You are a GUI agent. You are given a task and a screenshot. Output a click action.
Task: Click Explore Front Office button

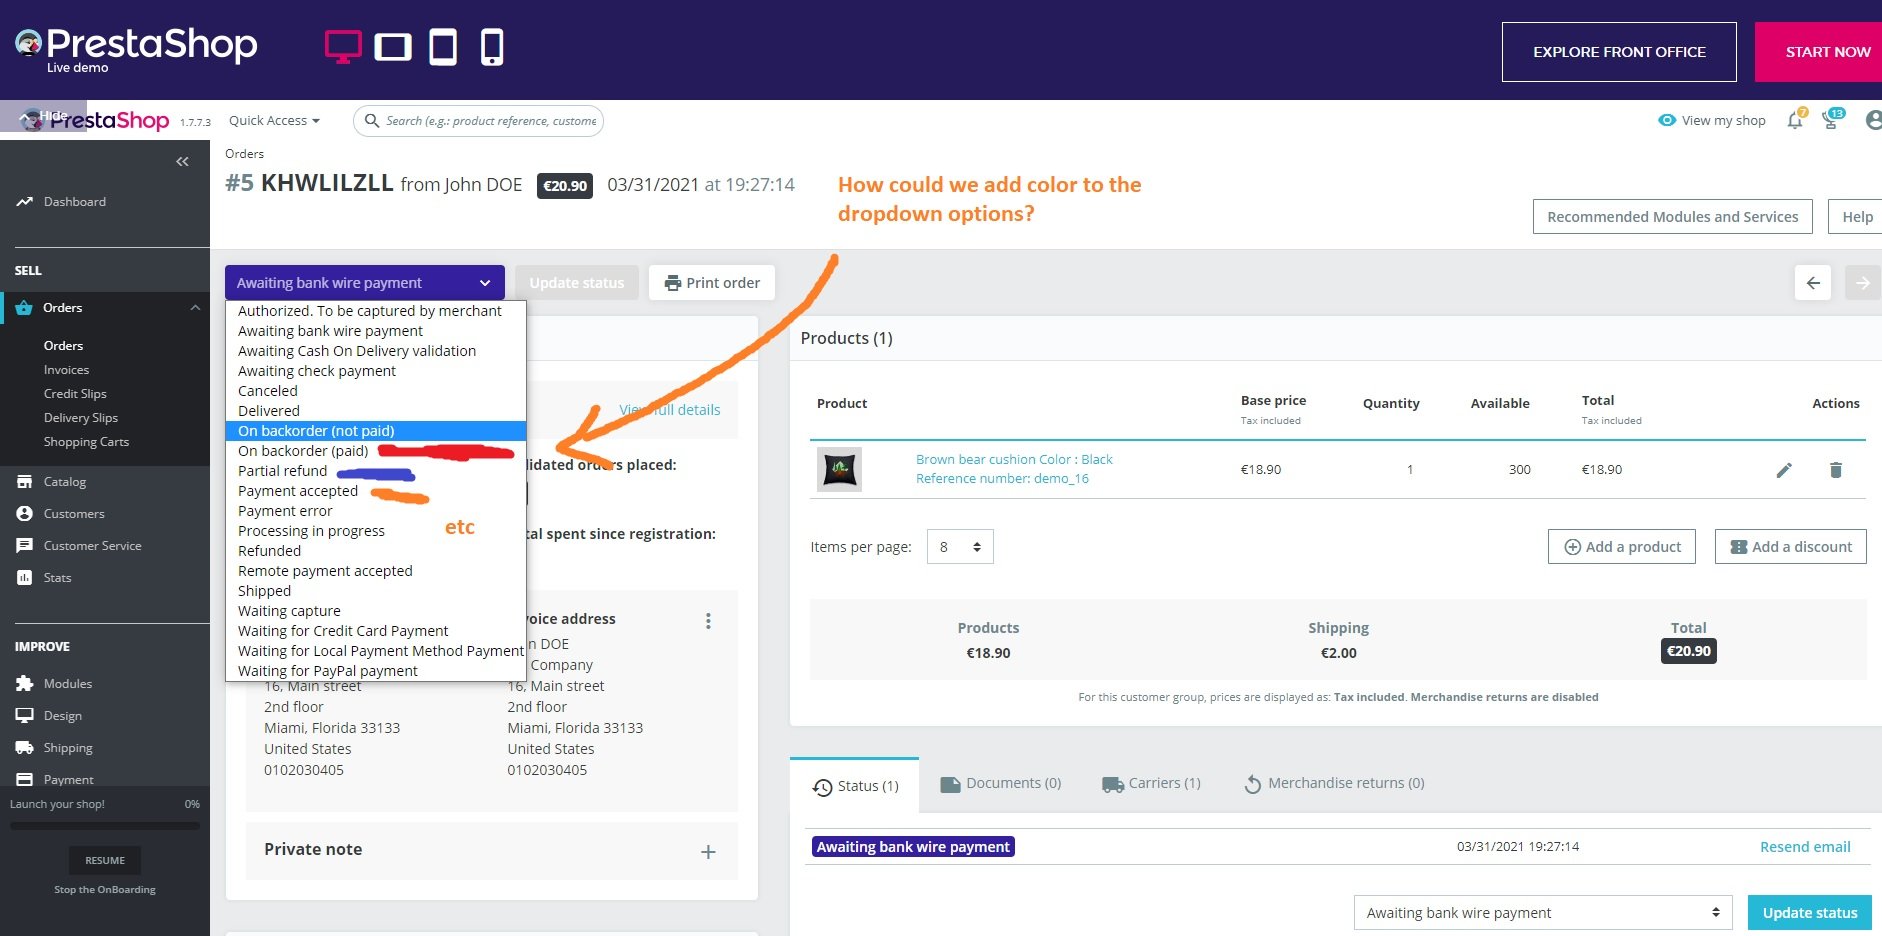(1619, 52)
